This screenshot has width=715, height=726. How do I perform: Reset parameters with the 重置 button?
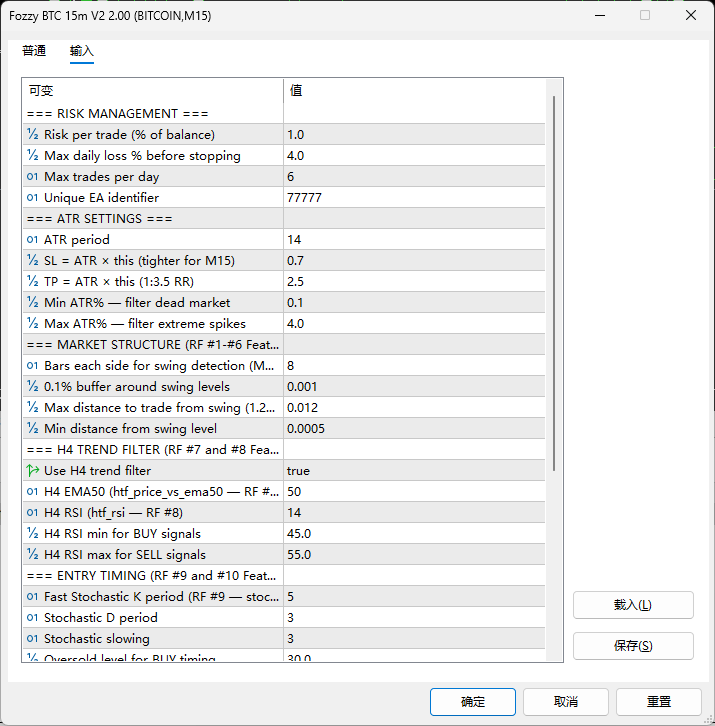tap(658, 702)
